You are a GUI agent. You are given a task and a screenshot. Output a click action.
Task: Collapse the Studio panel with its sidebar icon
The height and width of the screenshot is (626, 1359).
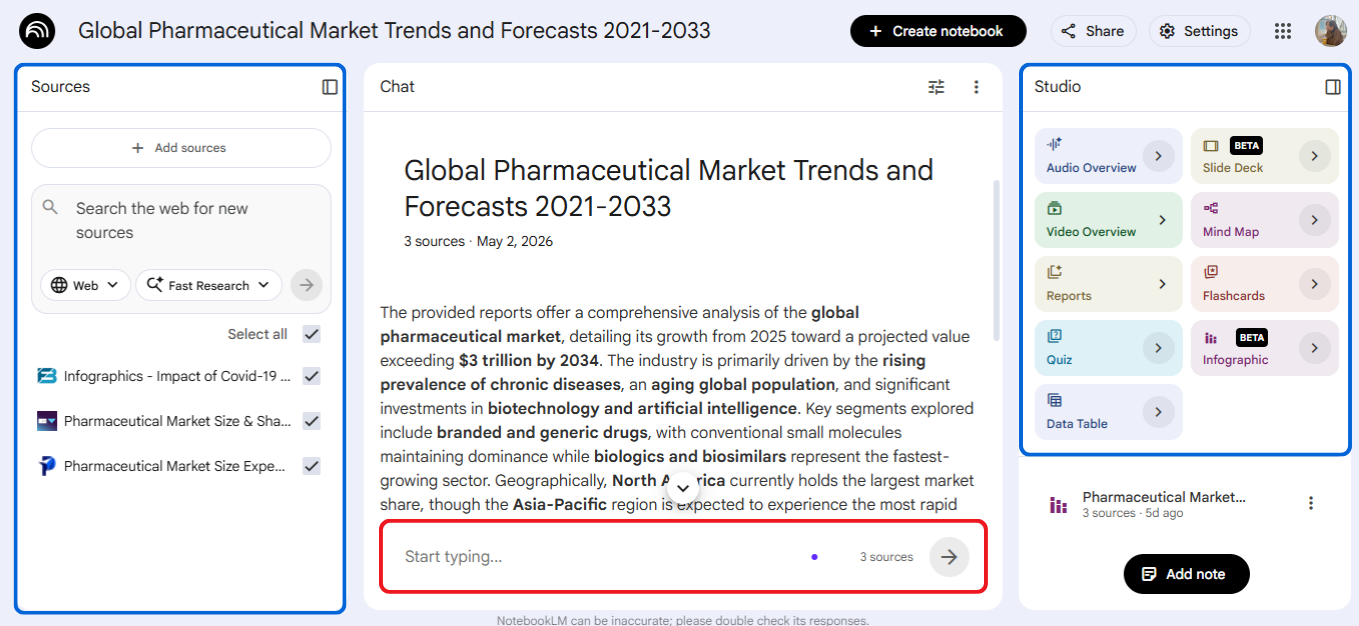coord(1332,87)
